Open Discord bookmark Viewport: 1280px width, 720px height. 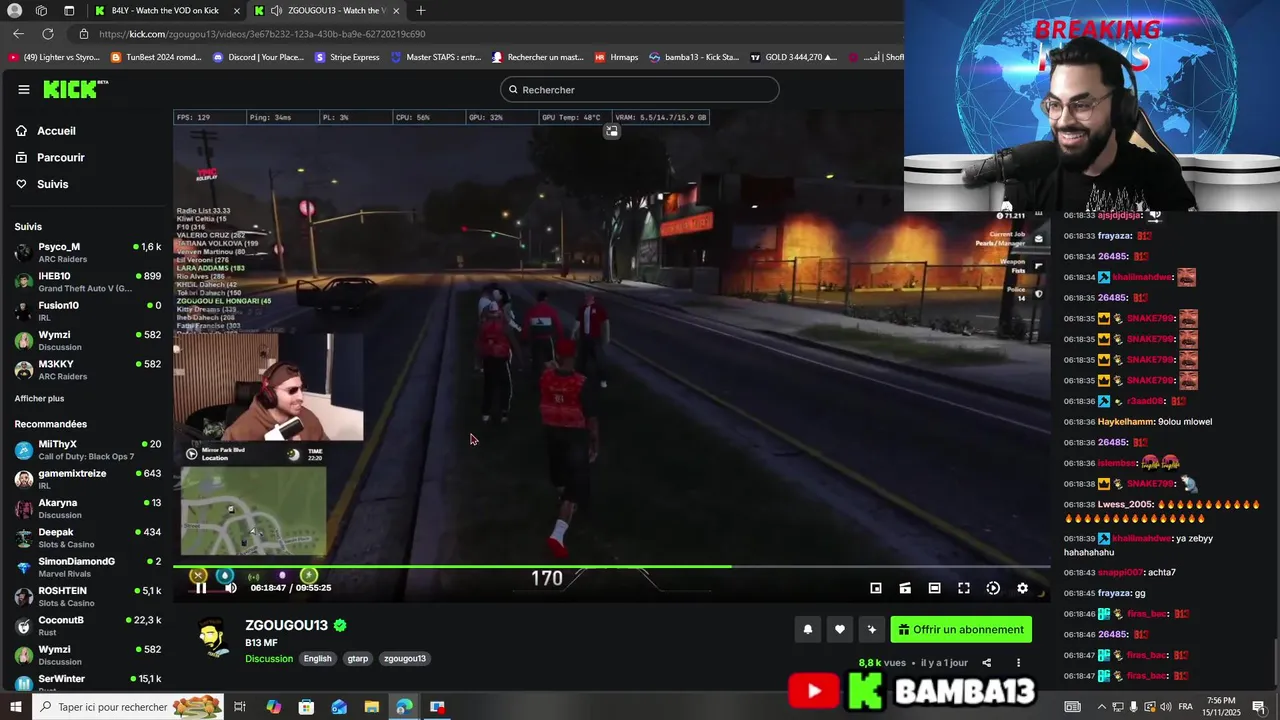[258, 57]
